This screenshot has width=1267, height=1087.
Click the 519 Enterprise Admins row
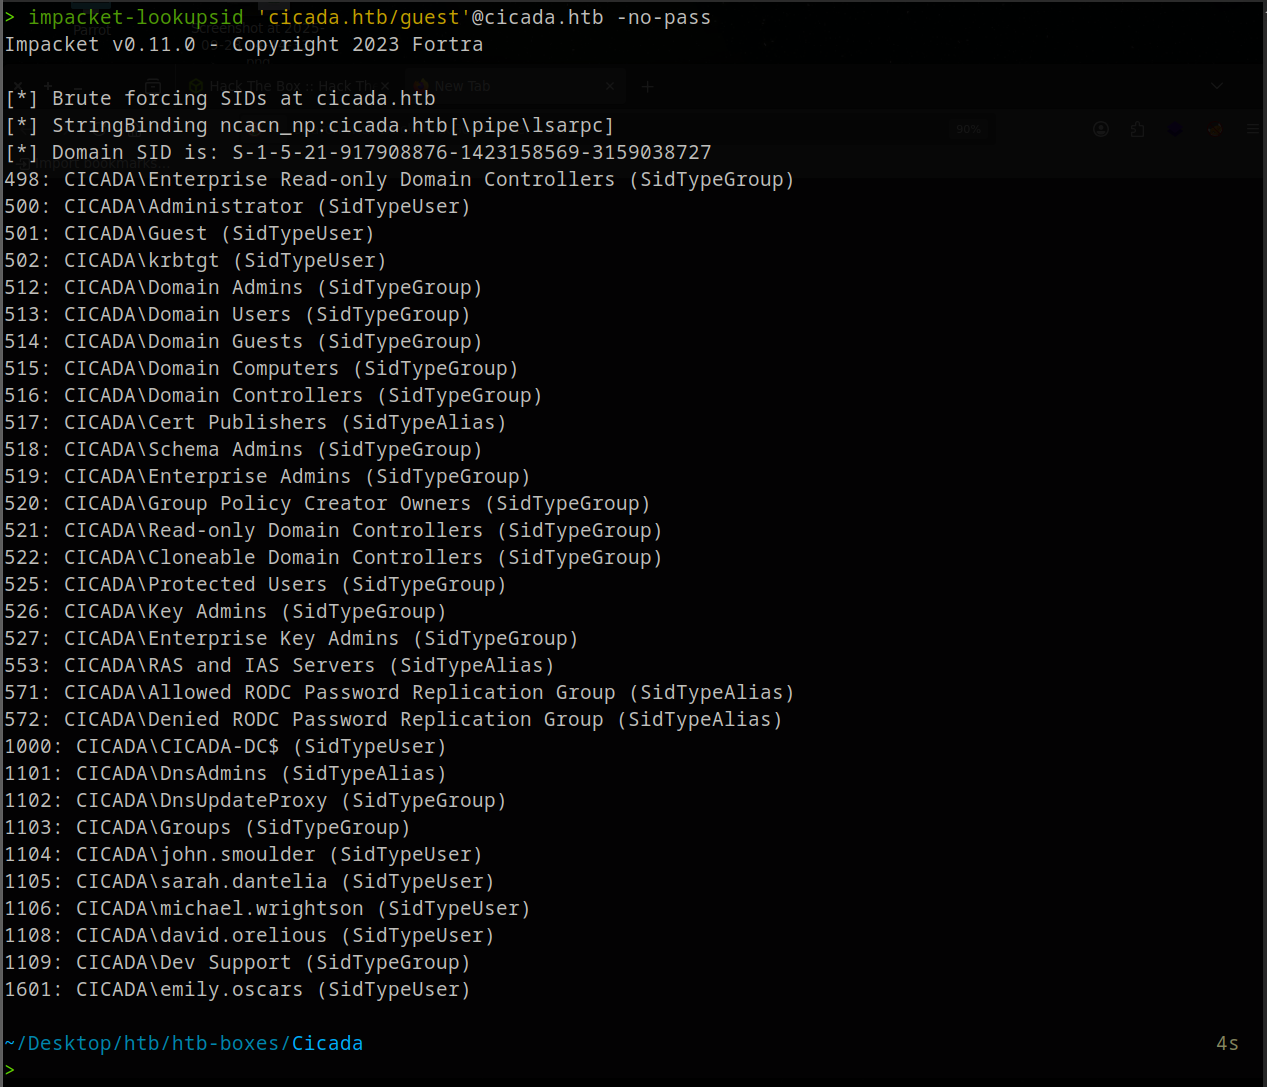267,476
